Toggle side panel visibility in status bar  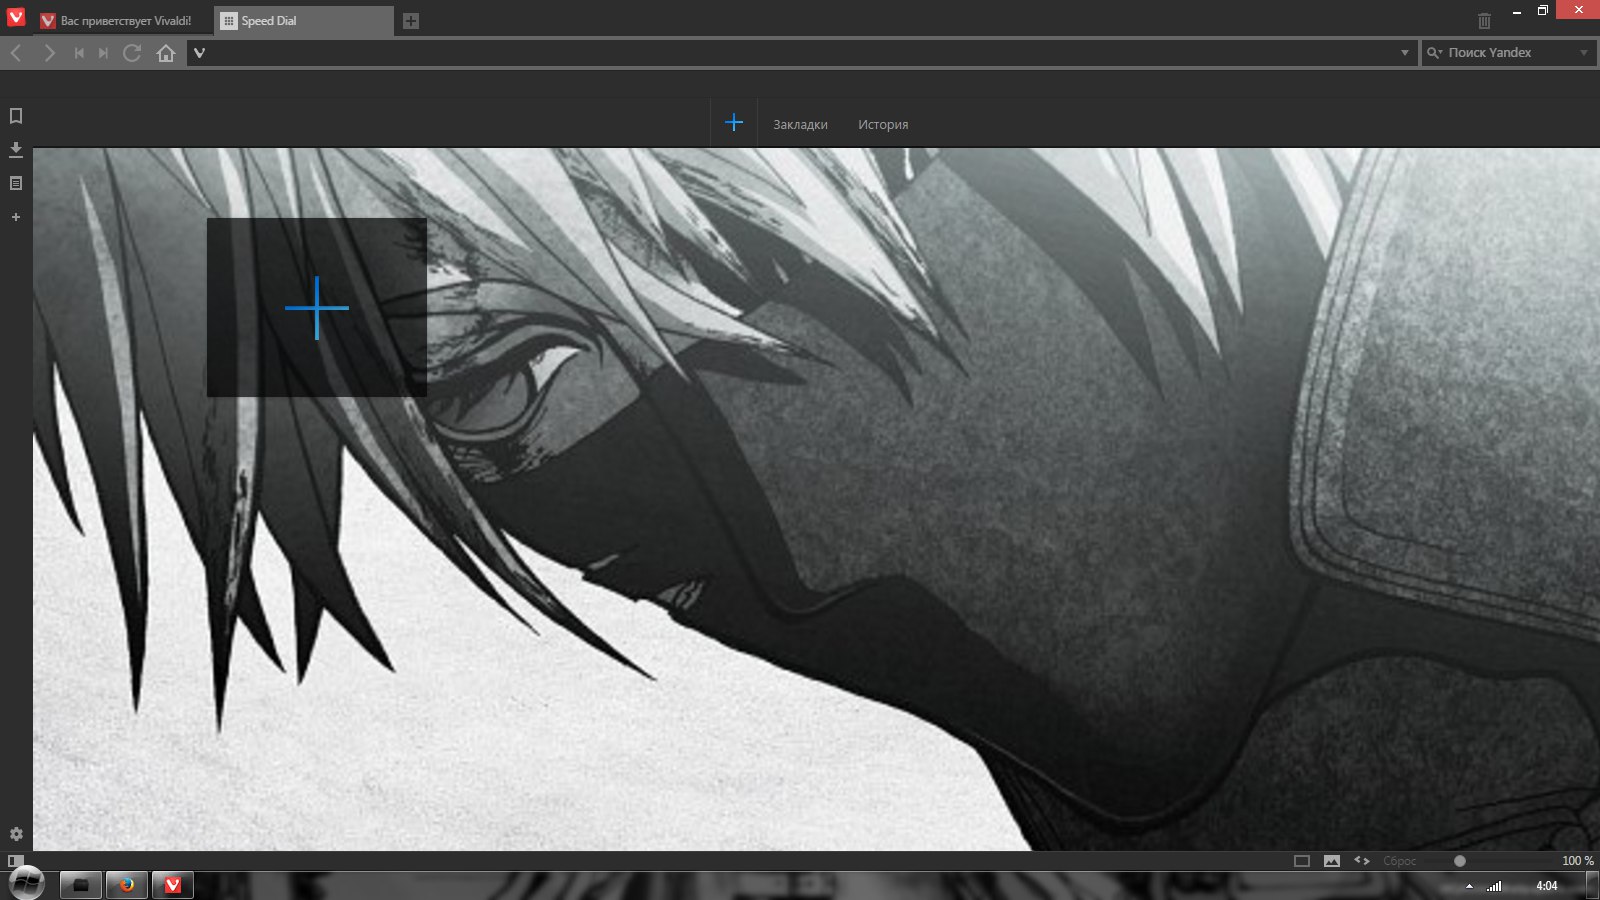coord(15,861)
